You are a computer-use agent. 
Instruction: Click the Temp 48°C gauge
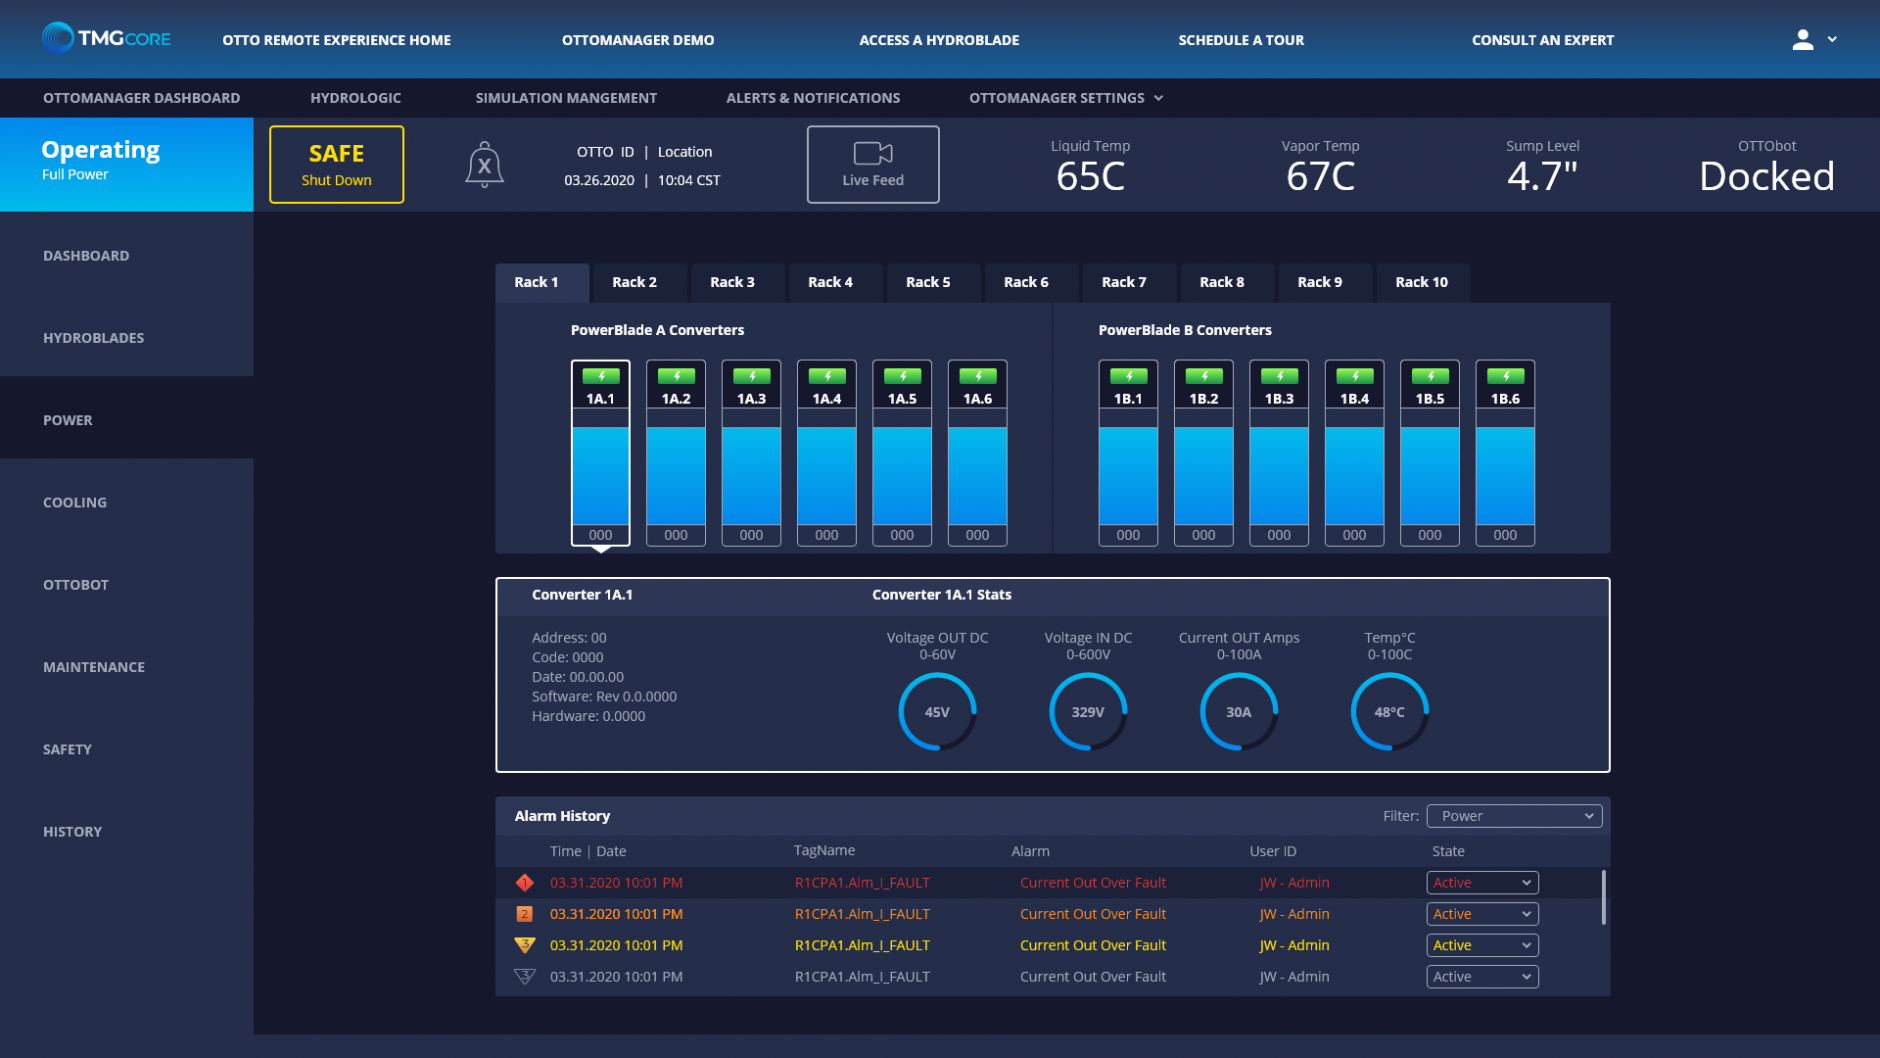tap(1390, 712)
